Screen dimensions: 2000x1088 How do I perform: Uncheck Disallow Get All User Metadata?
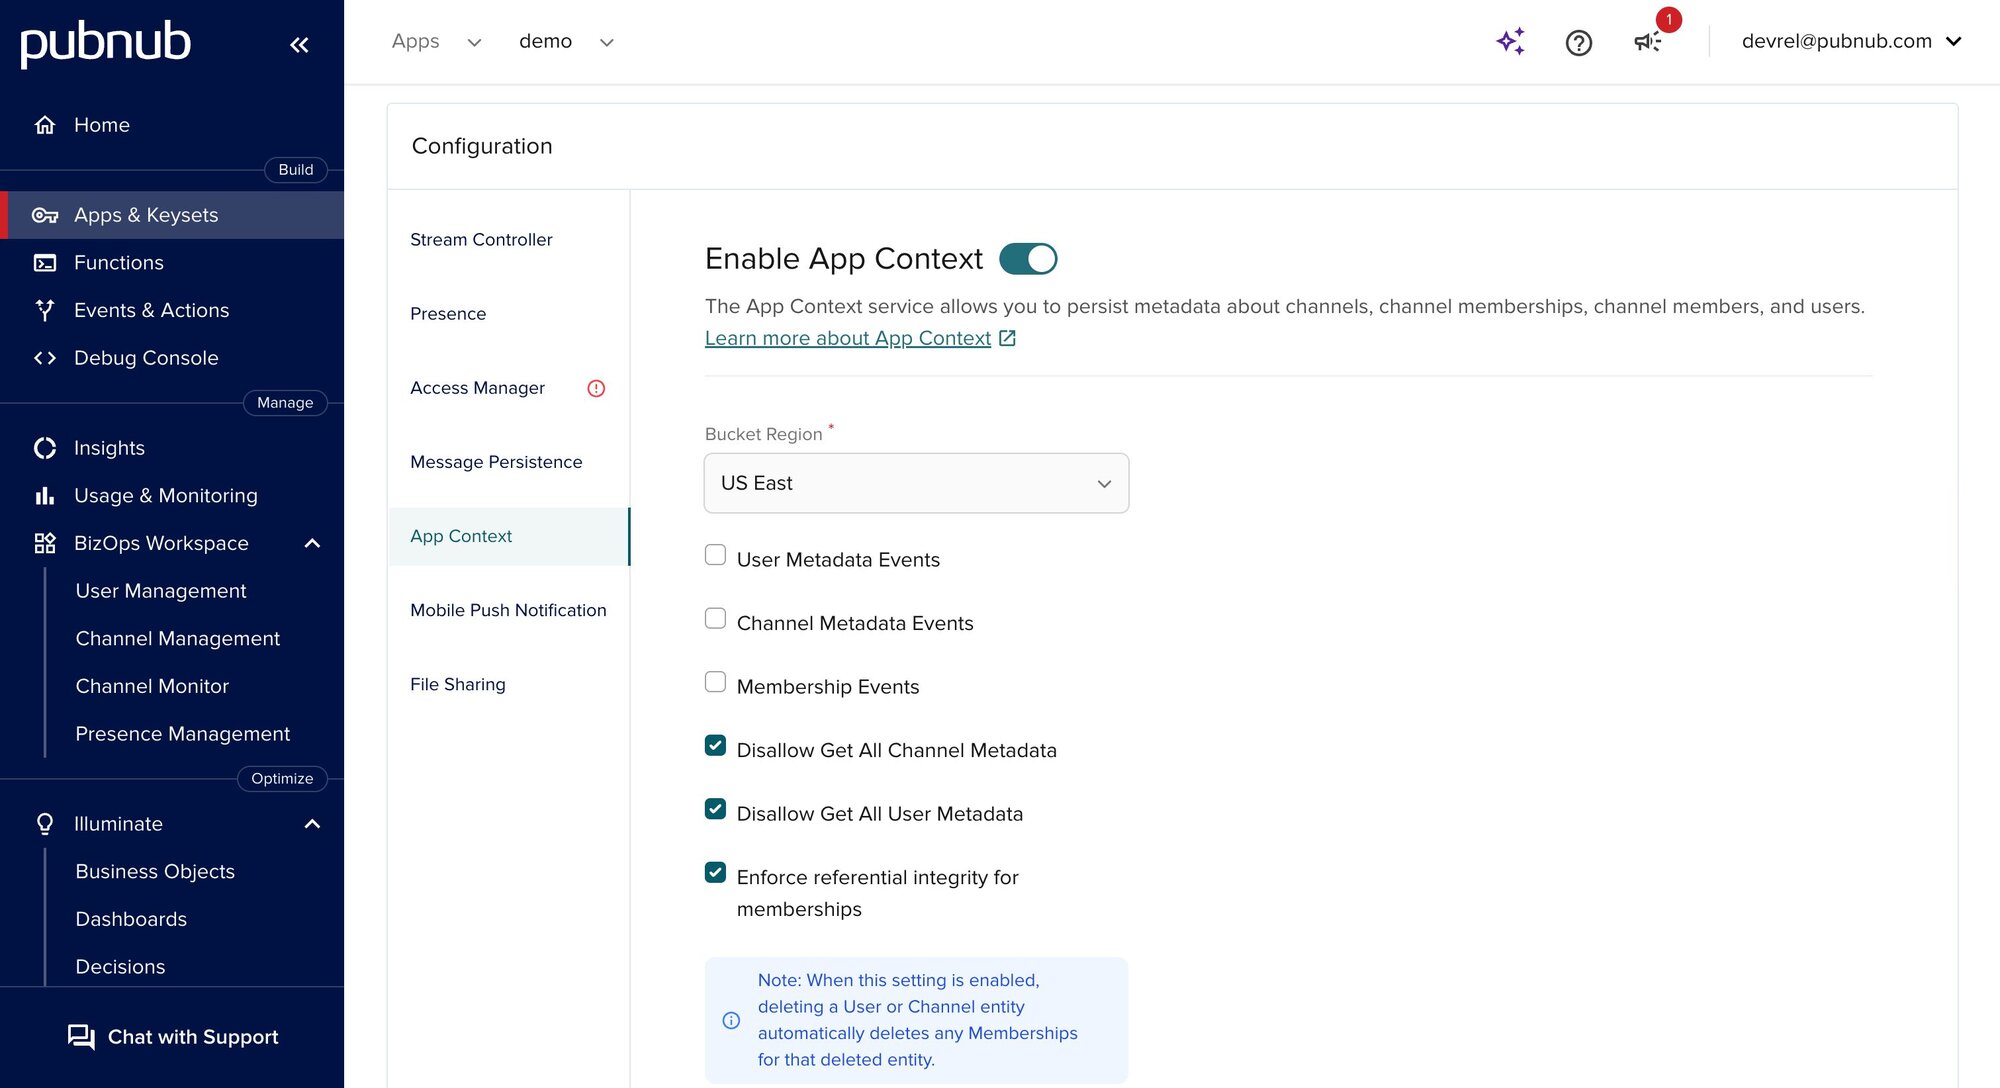point(715,809)
